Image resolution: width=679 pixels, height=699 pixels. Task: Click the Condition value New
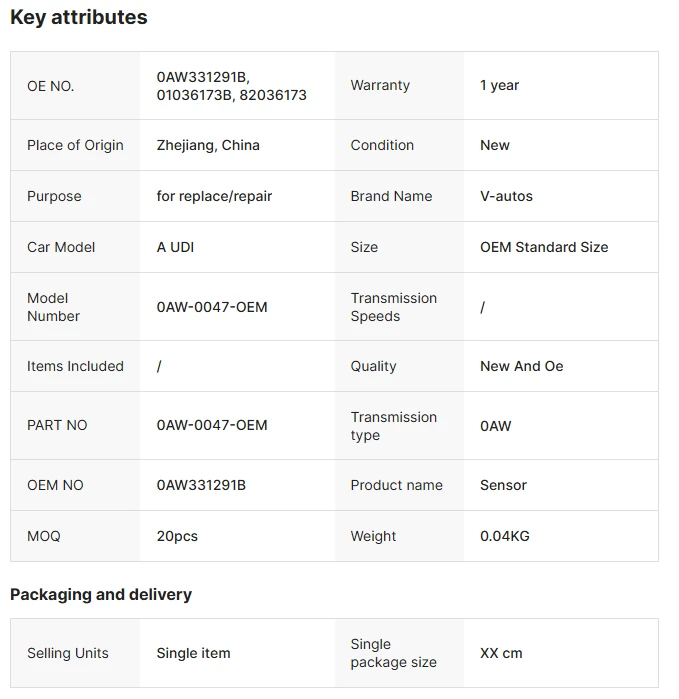pyautogui.click(x=494, y=145)
